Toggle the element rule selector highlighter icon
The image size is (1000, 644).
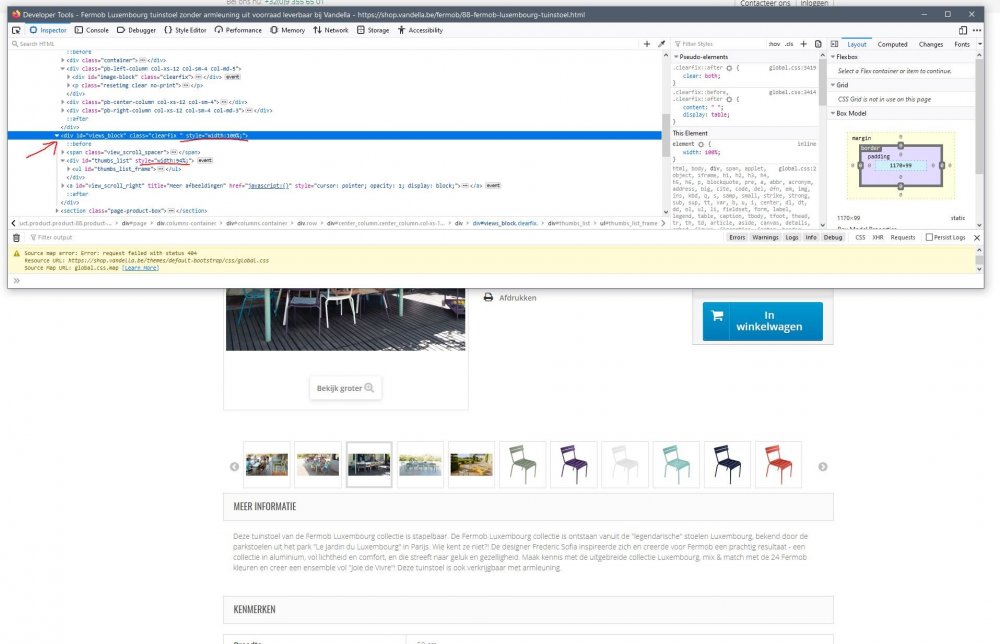[700, 144]
